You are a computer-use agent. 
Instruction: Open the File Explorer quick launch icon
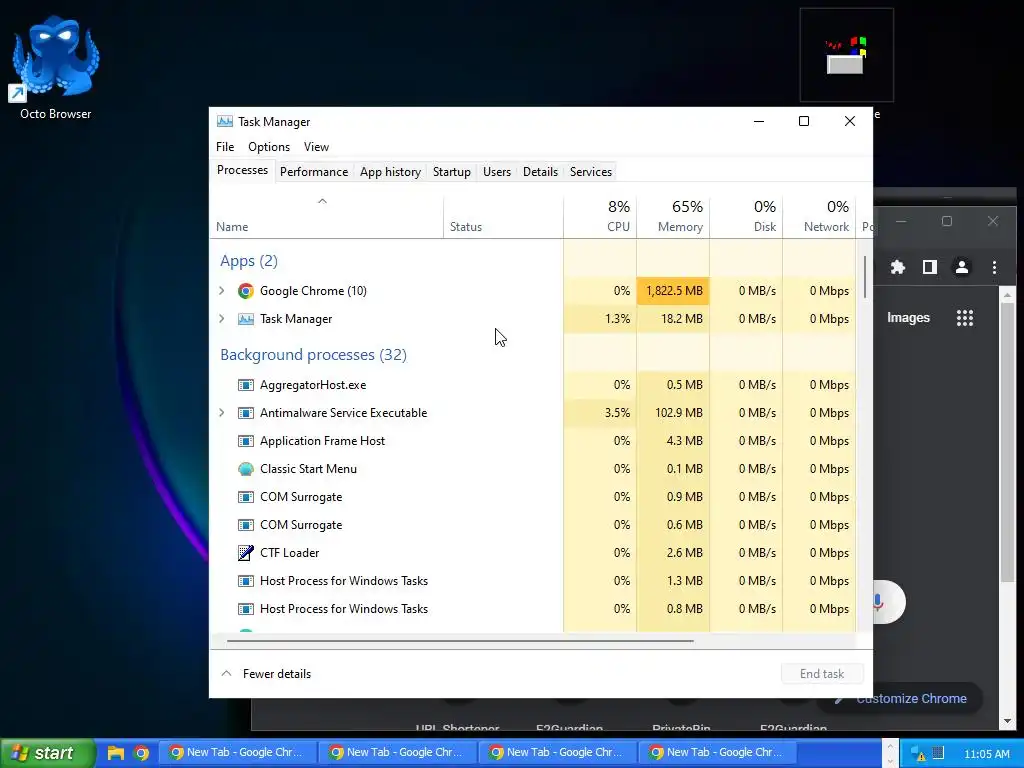pos(116,753)
